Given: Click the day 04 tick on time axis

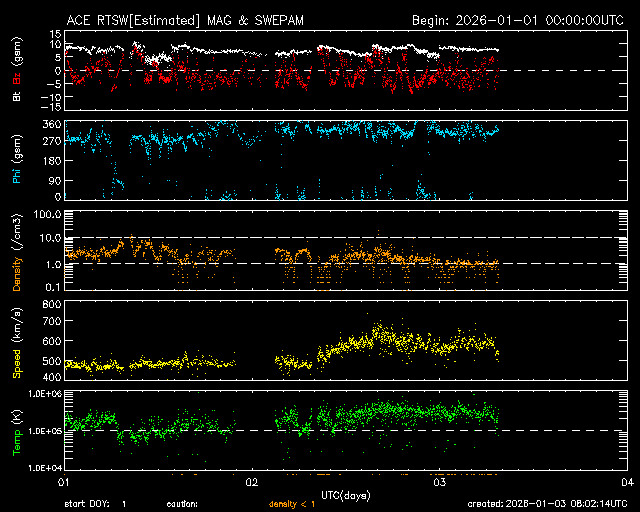Looking at the screenshot, I should (626, 482).
